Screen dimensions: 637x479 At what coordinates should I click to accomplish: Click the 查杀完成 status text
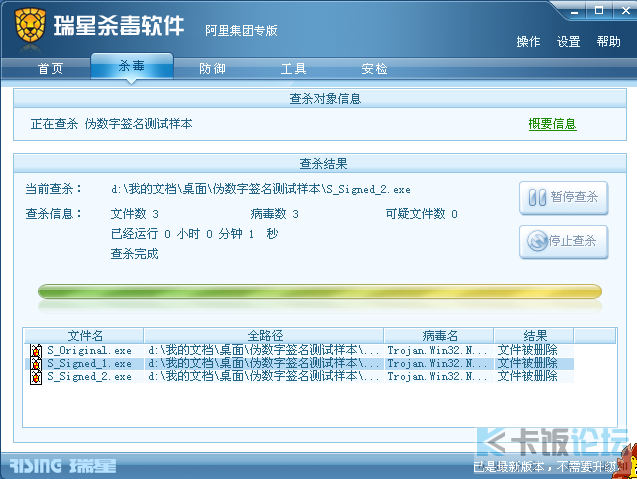pyautogui.click(x=134, y=254)
